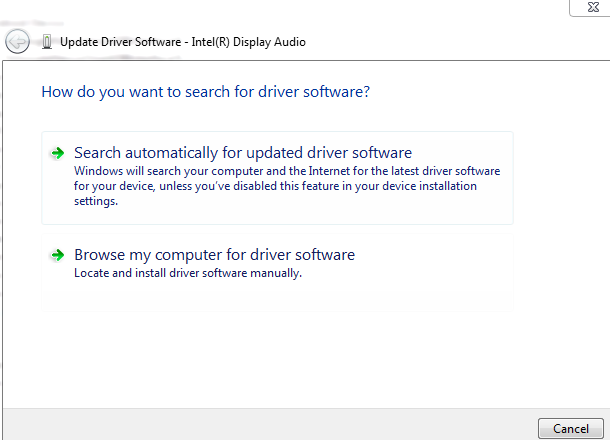Click the title Update Driver Software - Intel(R) Display Audio
This screenshot has height=440, width=610.
point(183,42)
